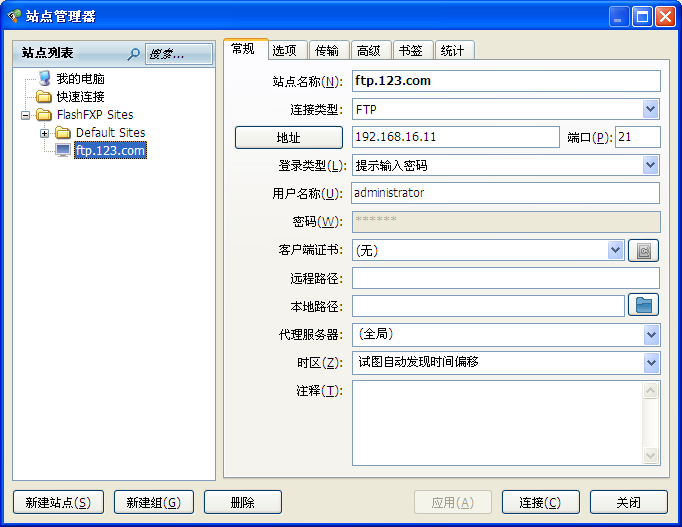682x527 pixels.
Task: Click the 应用(A) Apply button
Action: tap(453, 502)
